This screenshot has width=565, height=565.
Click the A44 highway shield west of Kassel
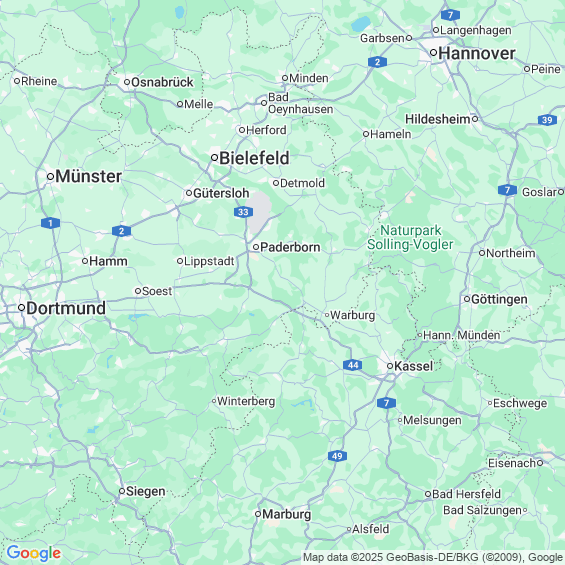(352, 365)
